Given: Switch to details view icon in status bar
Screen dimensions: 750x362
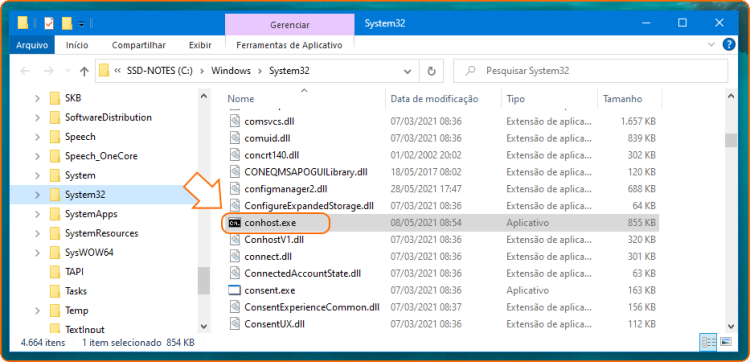Looking at the screenshot, I should tap(708, 342).
